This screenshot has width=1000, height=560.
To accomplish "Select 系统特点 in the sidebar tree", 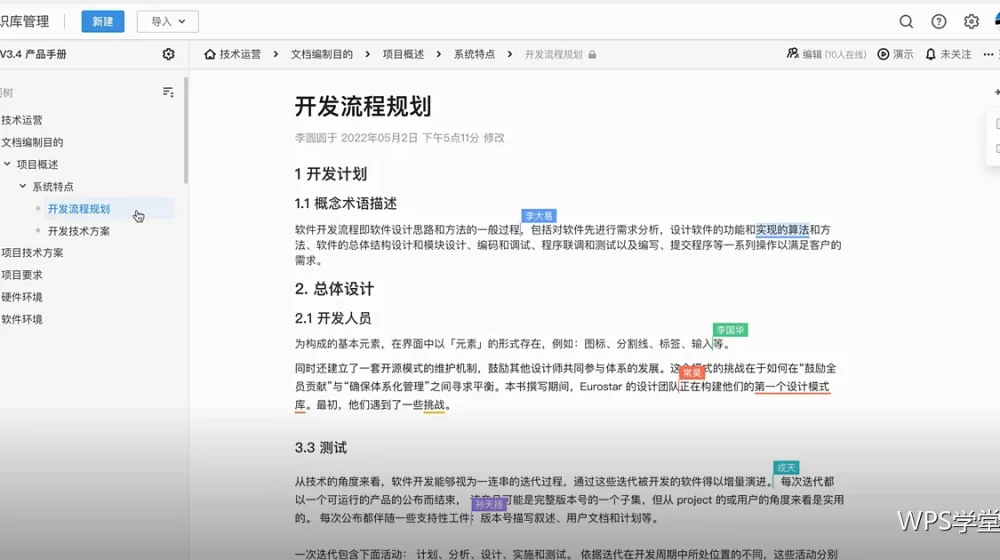I will click(53, 187).
